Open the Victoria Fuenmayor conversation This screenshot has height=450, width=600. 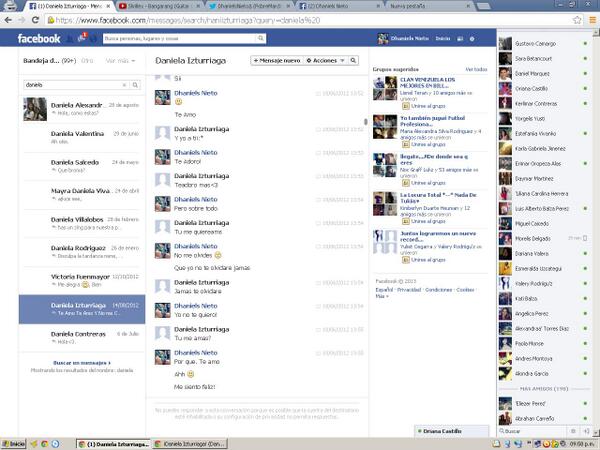point(82,280)
